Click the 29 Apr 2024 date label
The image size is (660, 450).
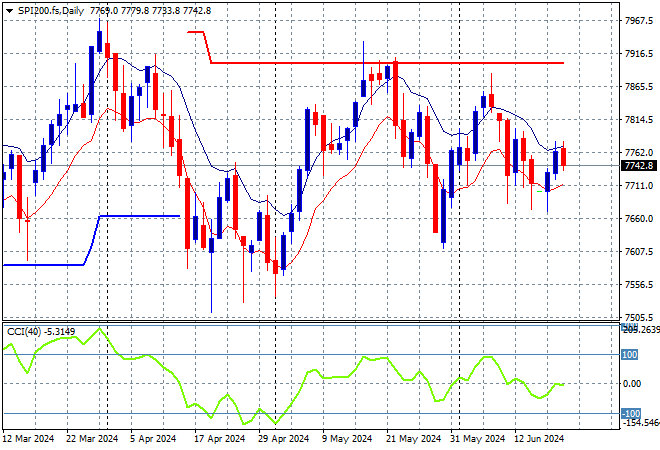click(283, 439)
